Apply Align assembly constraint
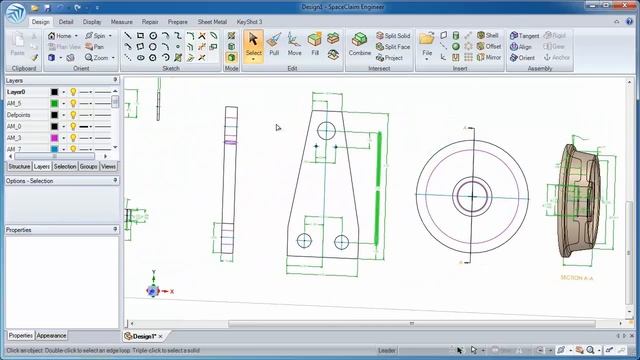640x360 pixels. (x=520, y=47)
